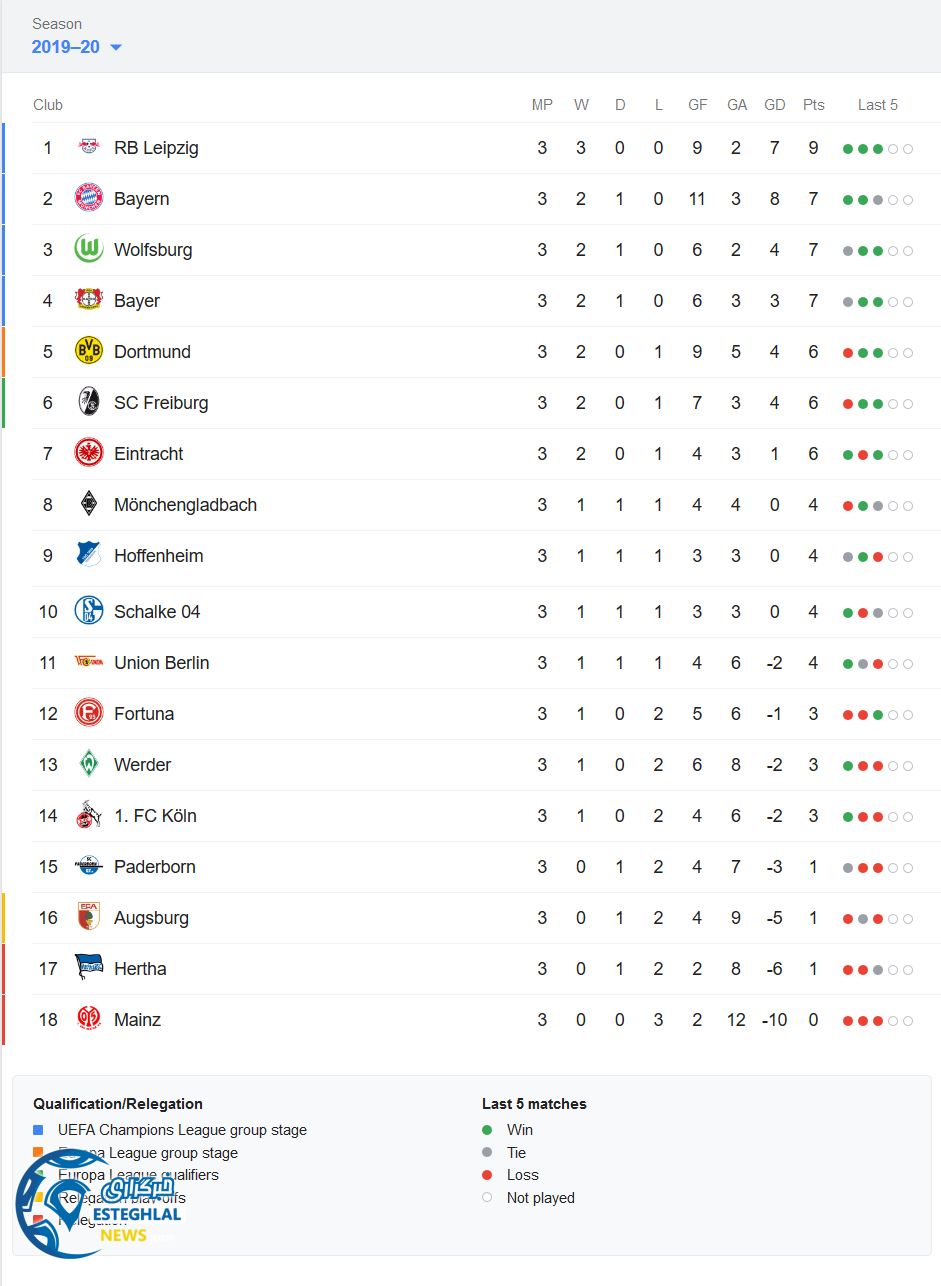
Task: Click the Dortmund BVB yellow logo
Action: 89,351
